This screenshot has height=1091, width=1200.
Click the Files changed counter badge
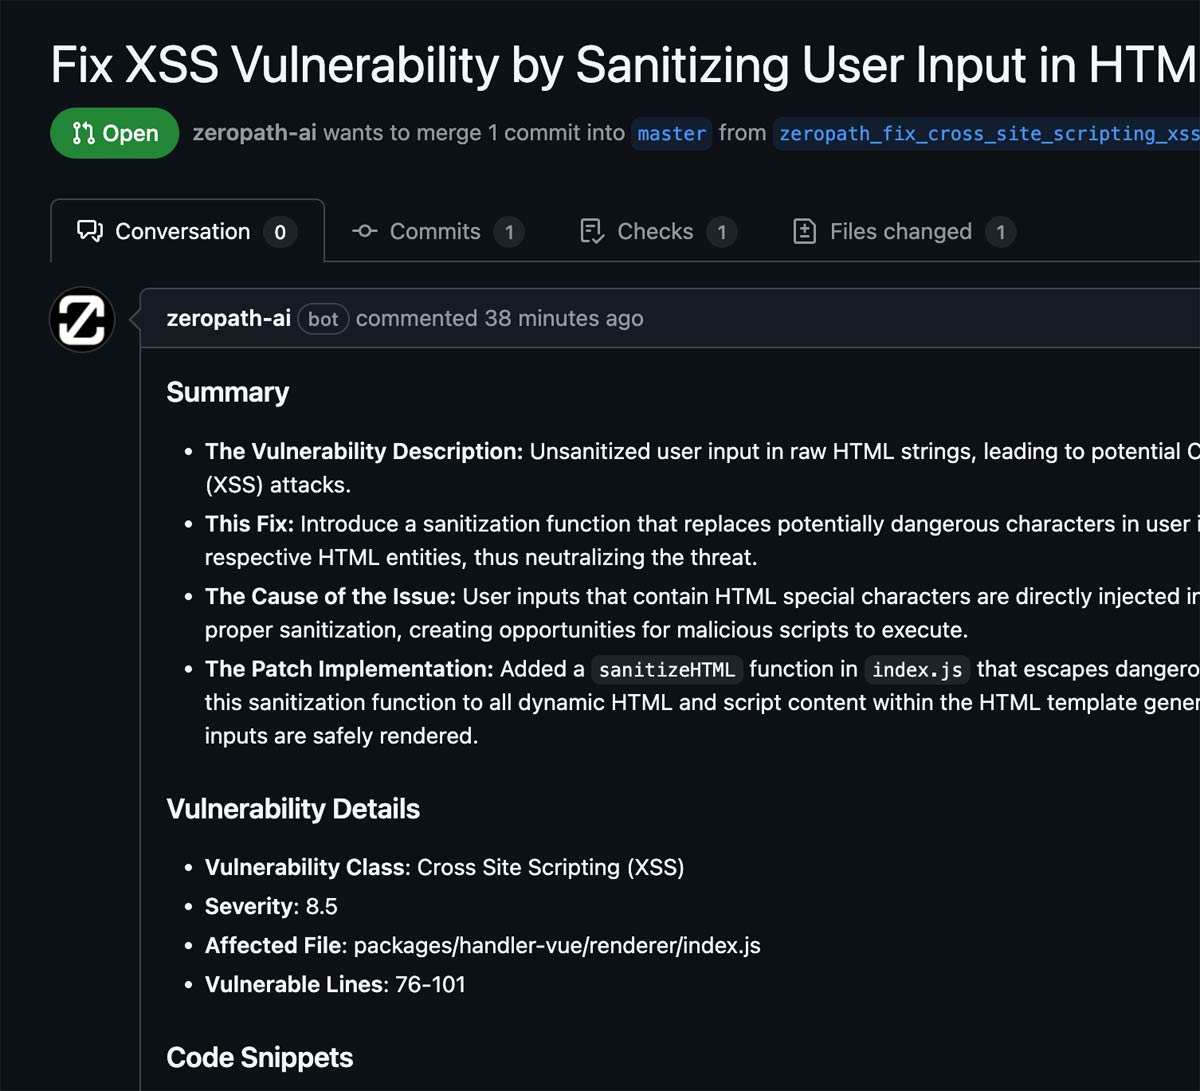(1000, 233)
